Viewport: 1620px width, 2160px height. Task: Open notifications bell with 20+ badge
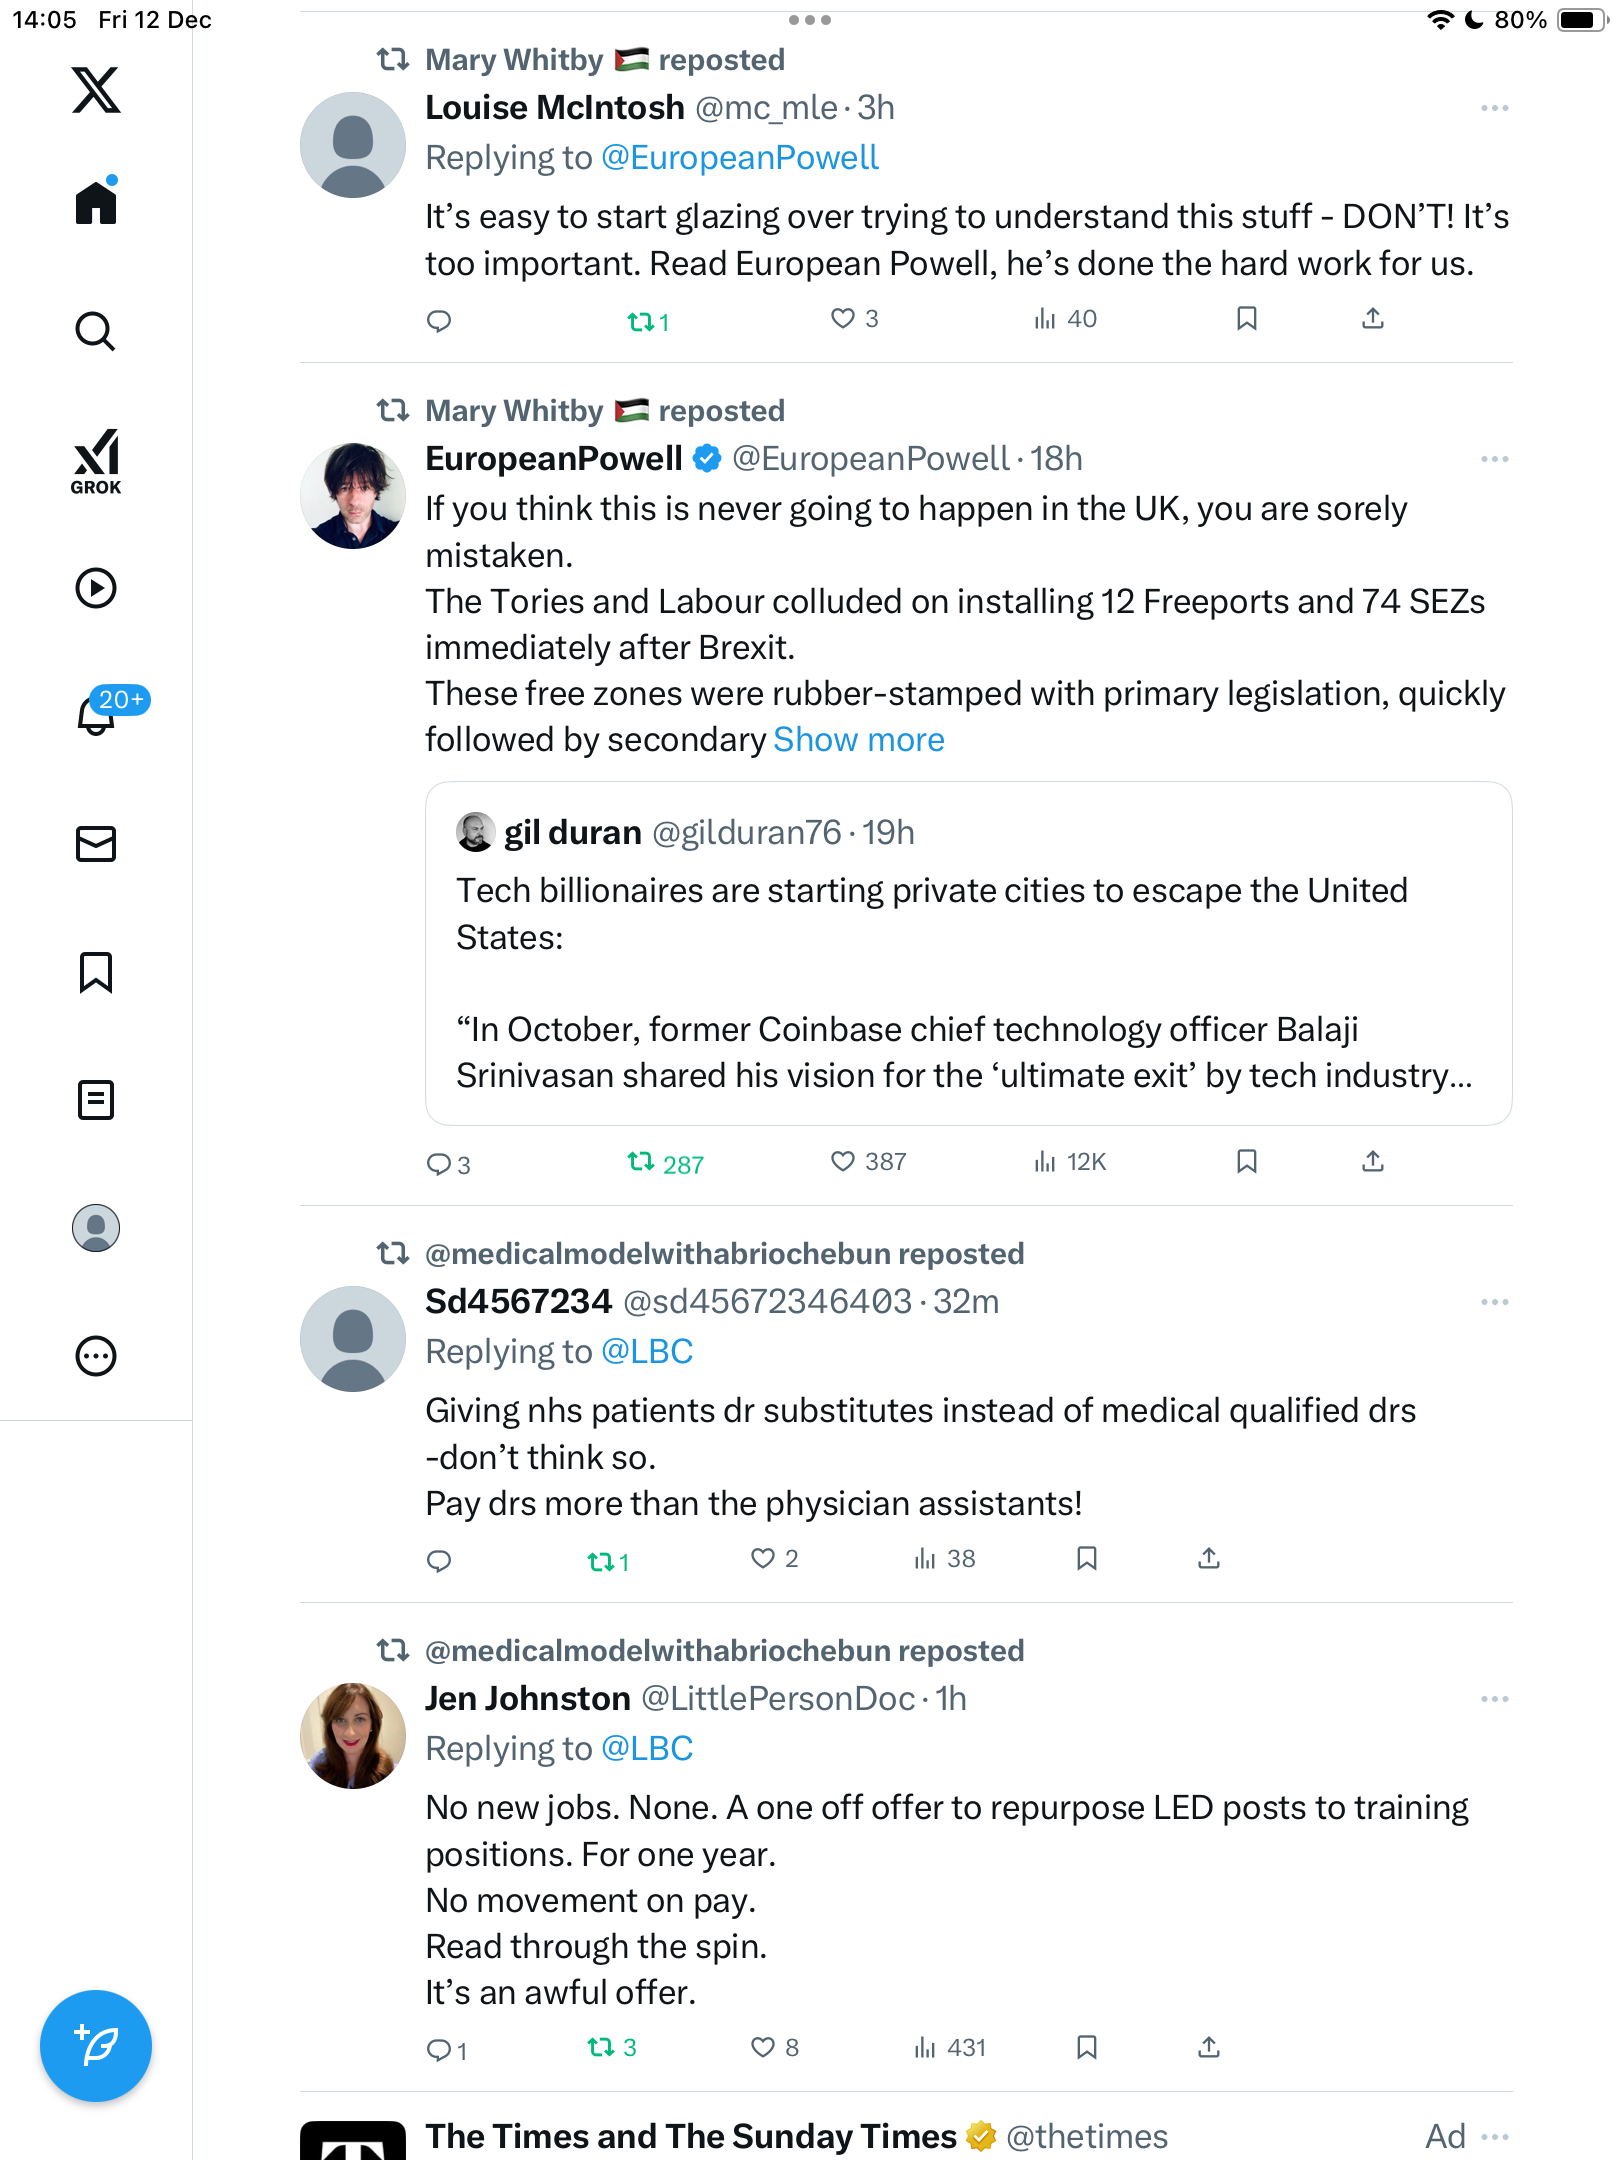tap(98, 714)
